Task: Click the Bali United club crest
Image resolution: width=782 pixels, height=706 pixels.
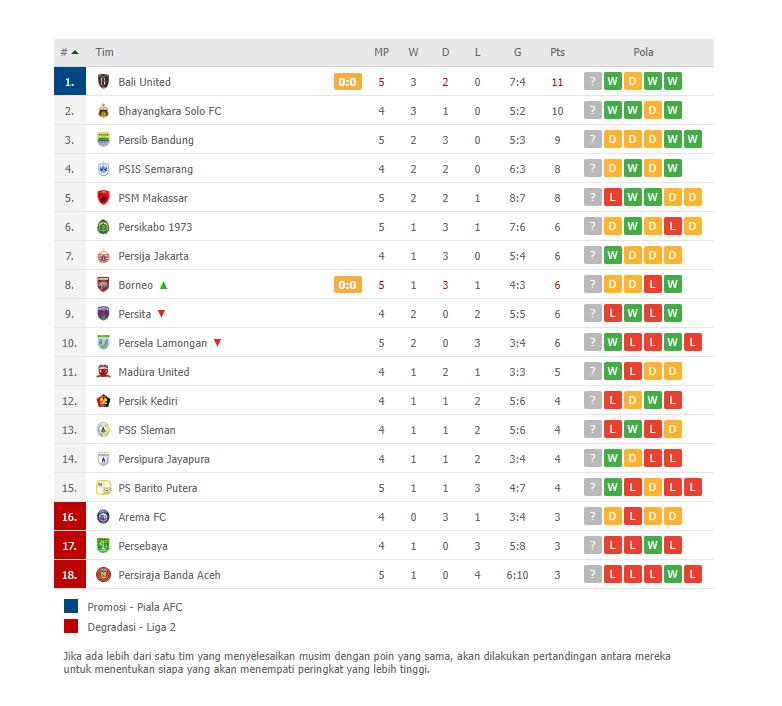Action: click(103, 81)
